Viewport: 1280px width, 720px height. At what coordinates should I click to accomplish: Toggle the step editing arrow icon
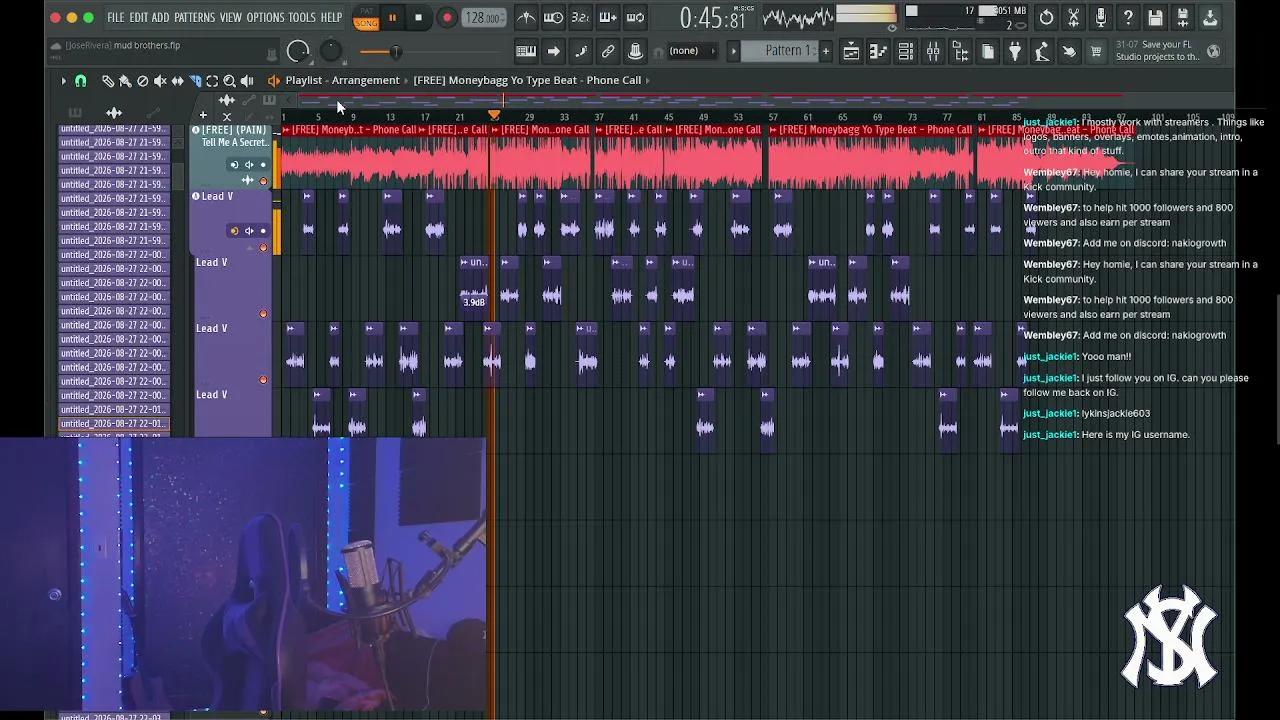553,51
